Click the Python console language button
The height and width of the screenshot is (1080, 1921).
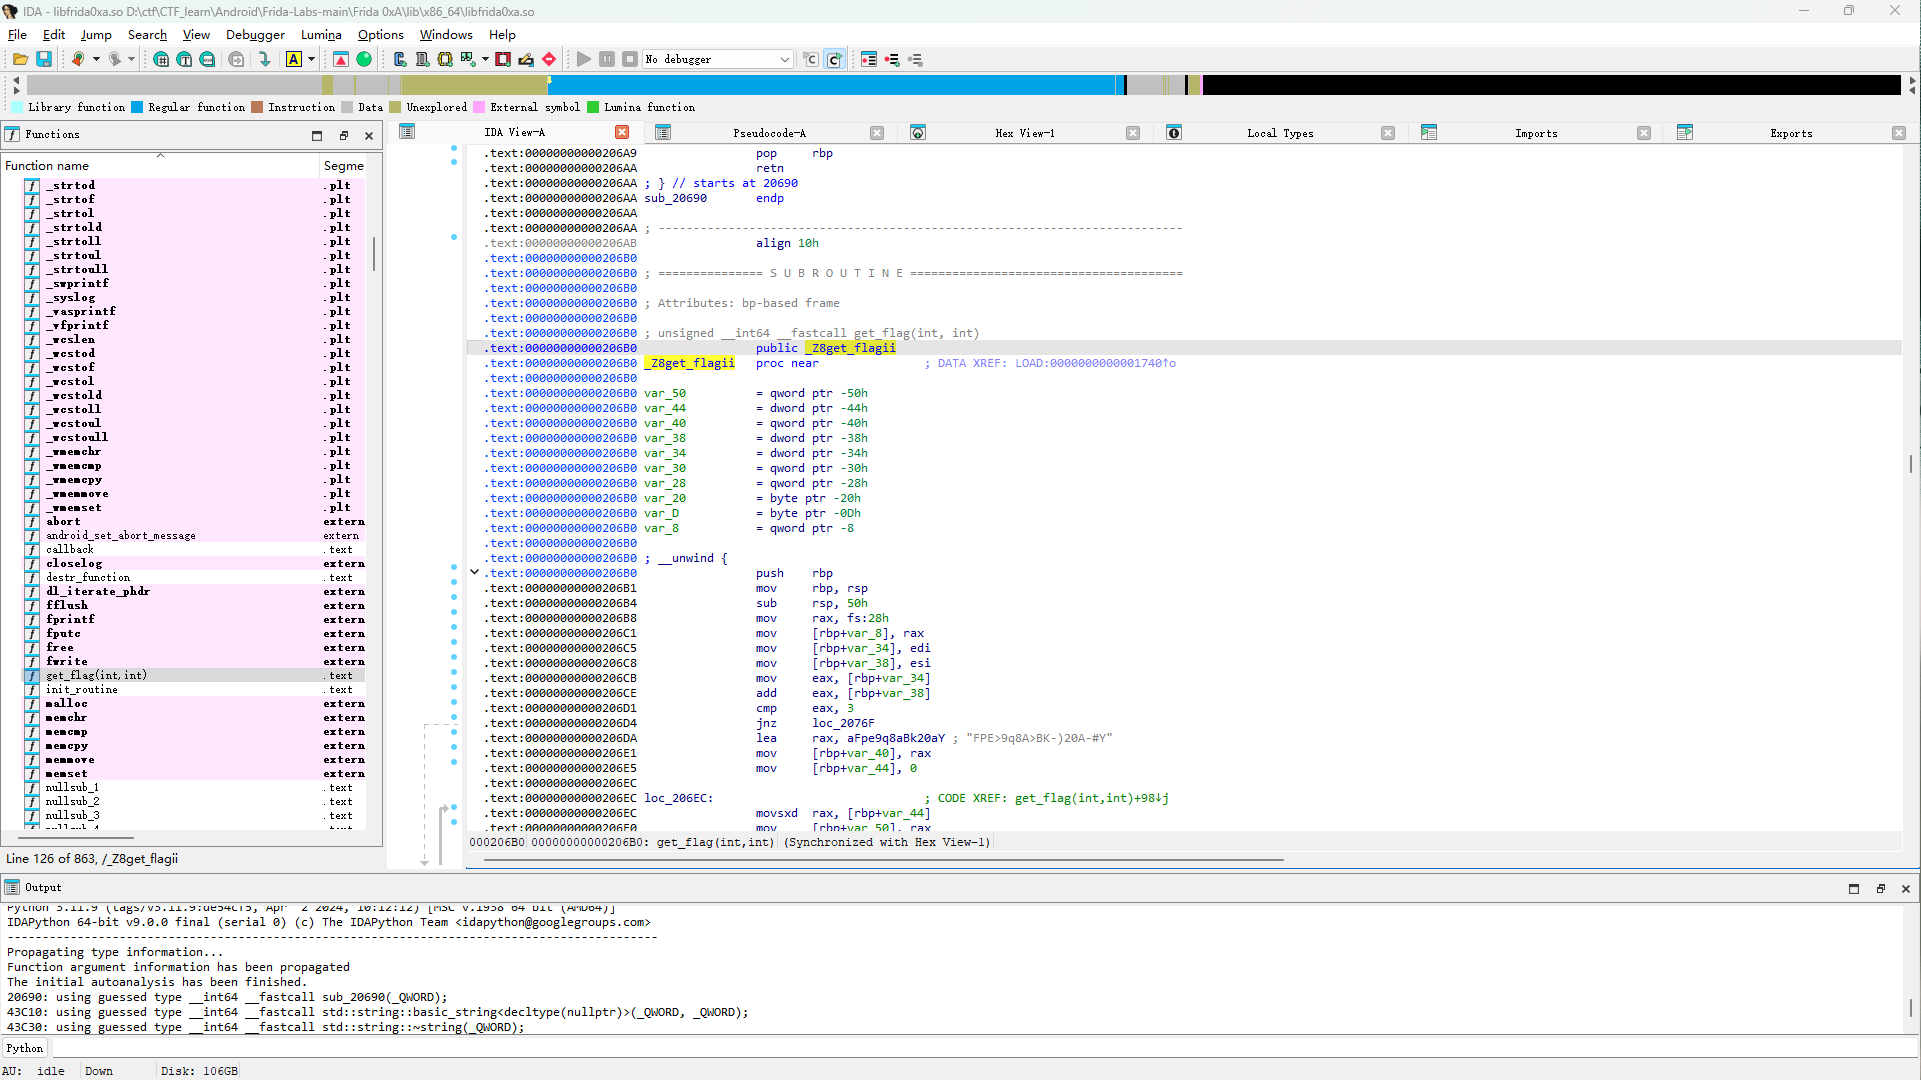[25, 1048]
